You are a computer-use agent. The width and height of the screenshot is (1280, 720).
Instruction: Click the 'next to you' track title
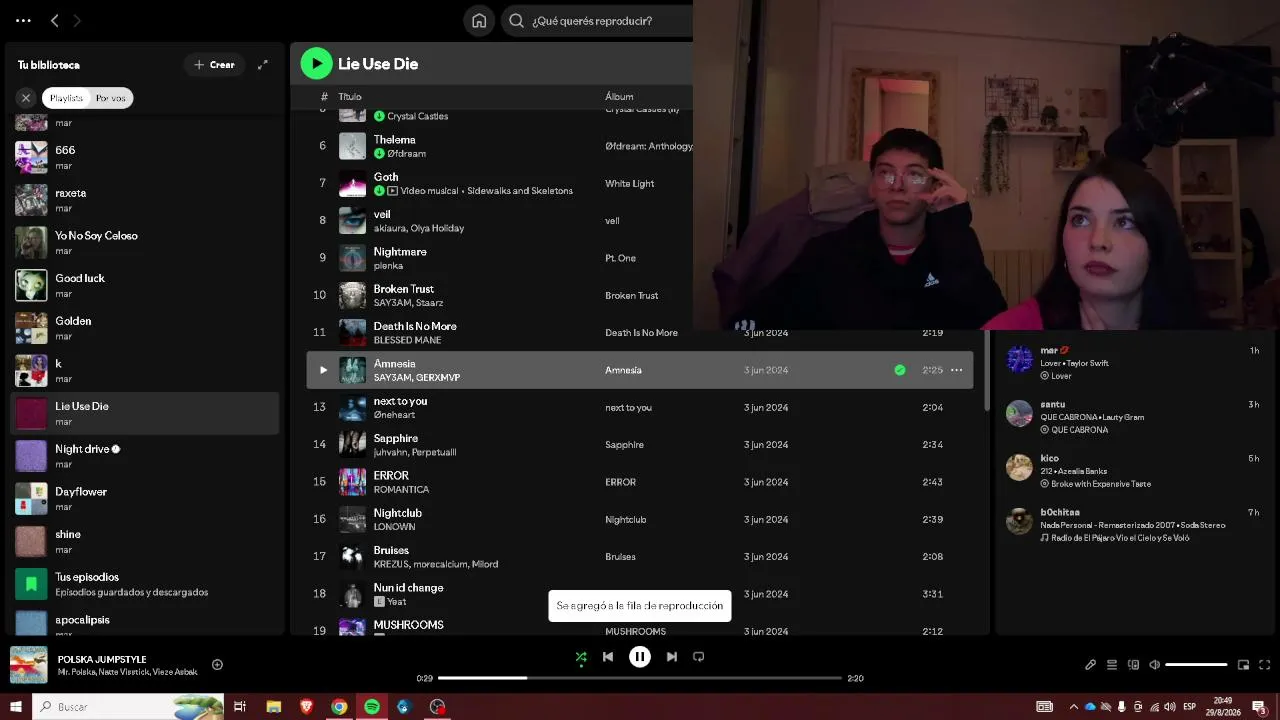tap(400, 401)
